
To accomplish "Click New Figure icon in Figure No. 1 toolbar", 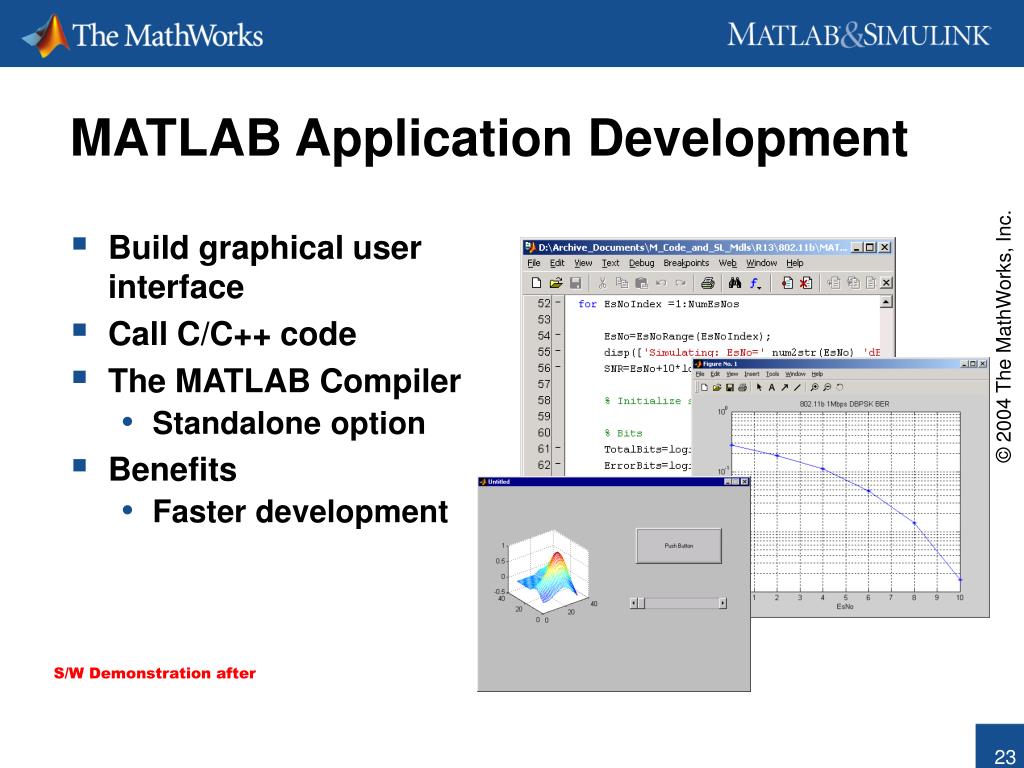I will [x=704, y=387].
